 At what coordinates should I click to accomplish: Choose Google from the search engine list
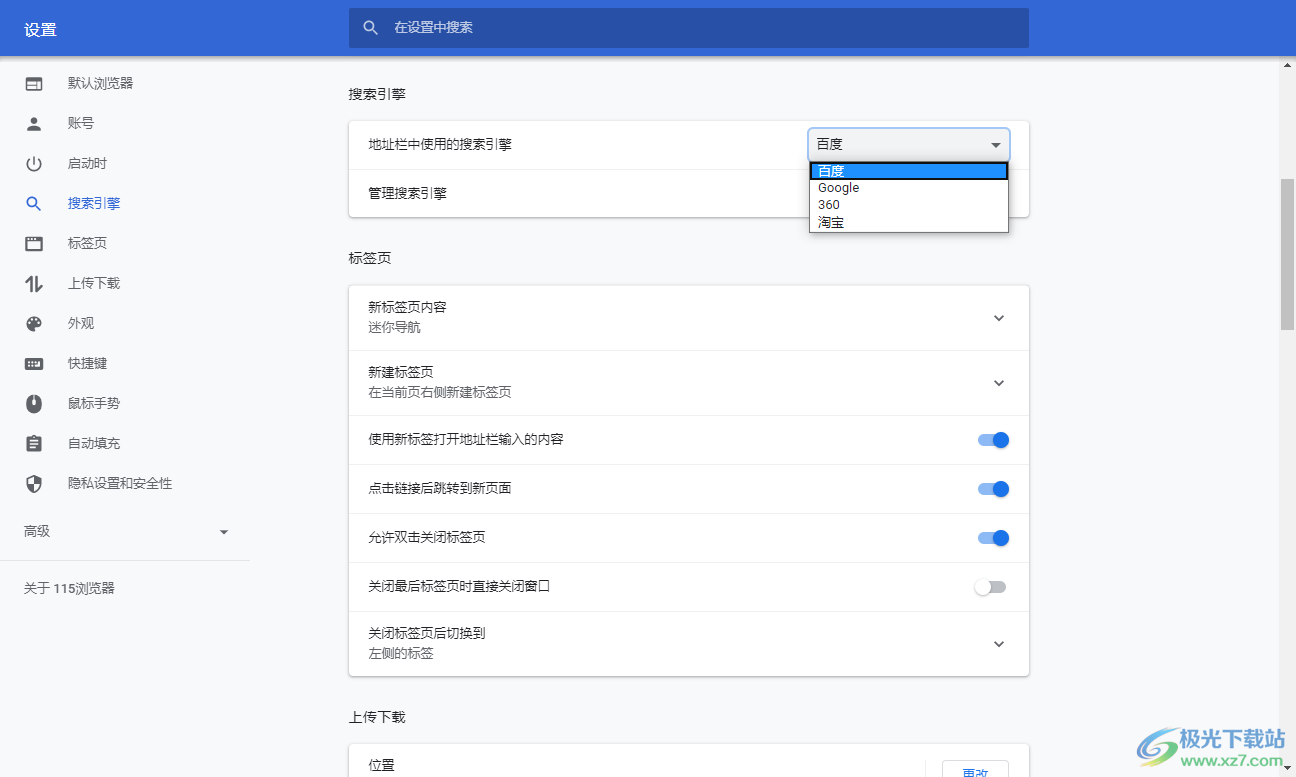pyautogui.click(x=909, y=188)
